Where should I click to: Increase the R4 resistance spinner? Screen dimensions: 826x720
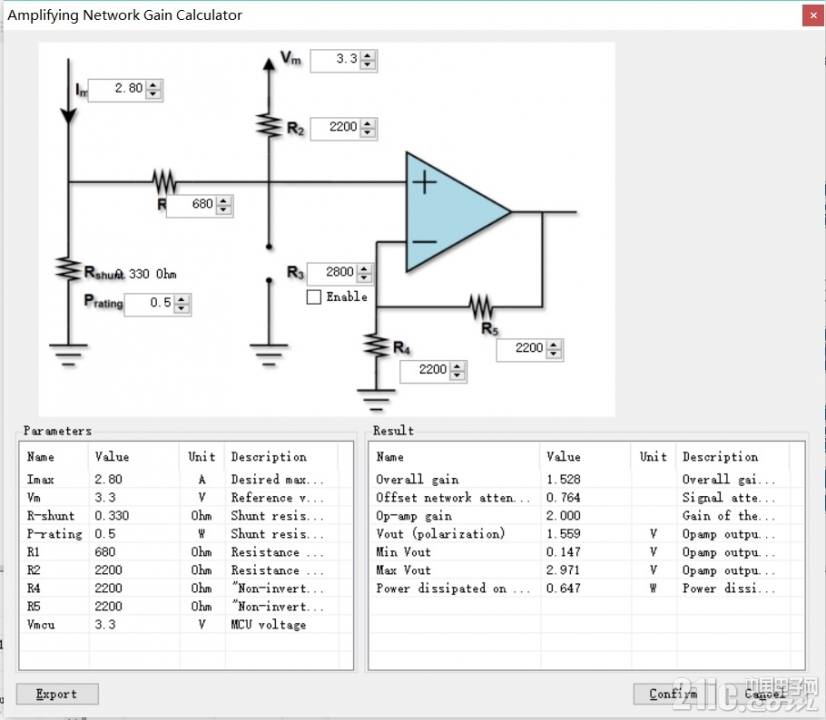[457, 366]
